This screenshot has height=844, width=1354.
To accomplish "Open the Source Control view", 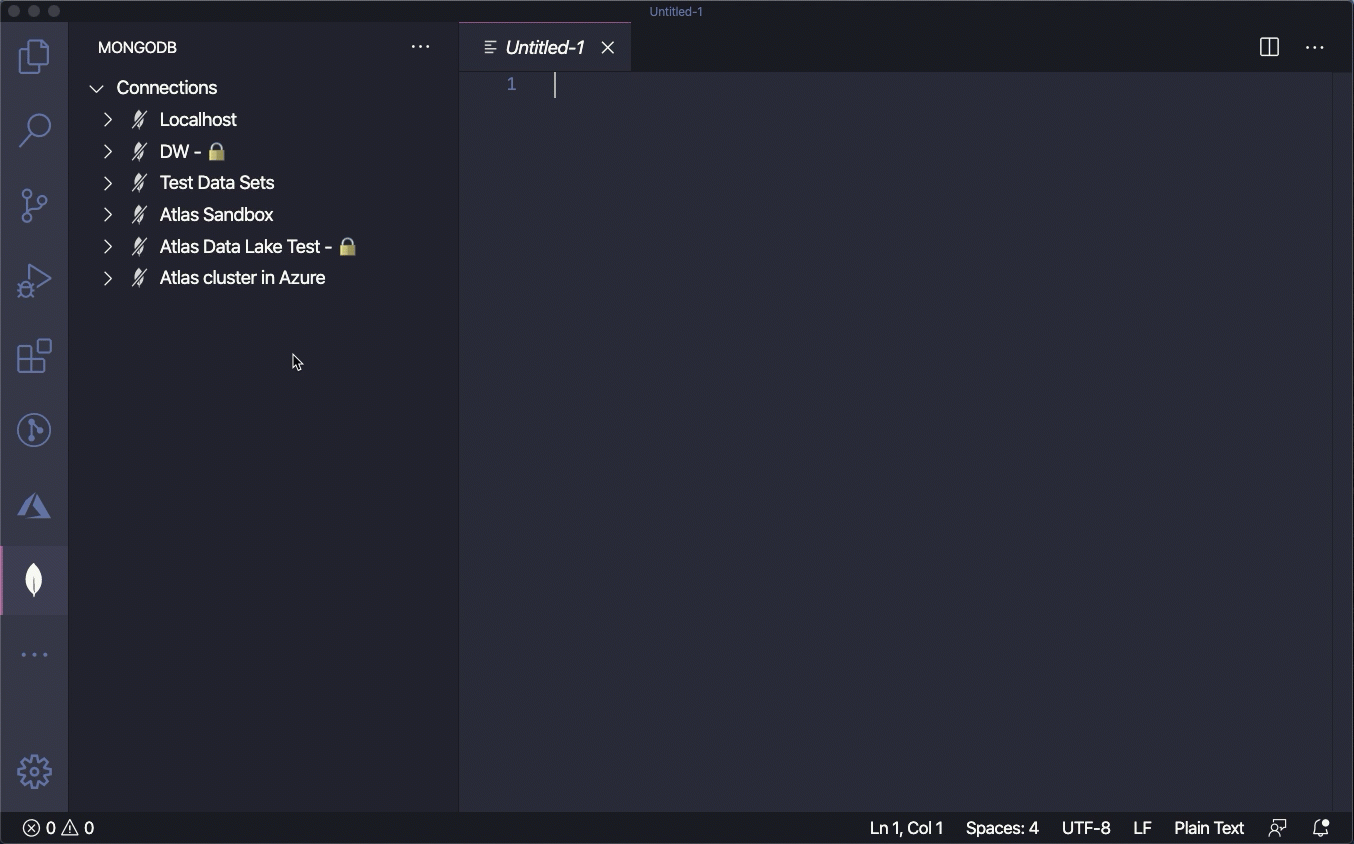I will 34,206.
